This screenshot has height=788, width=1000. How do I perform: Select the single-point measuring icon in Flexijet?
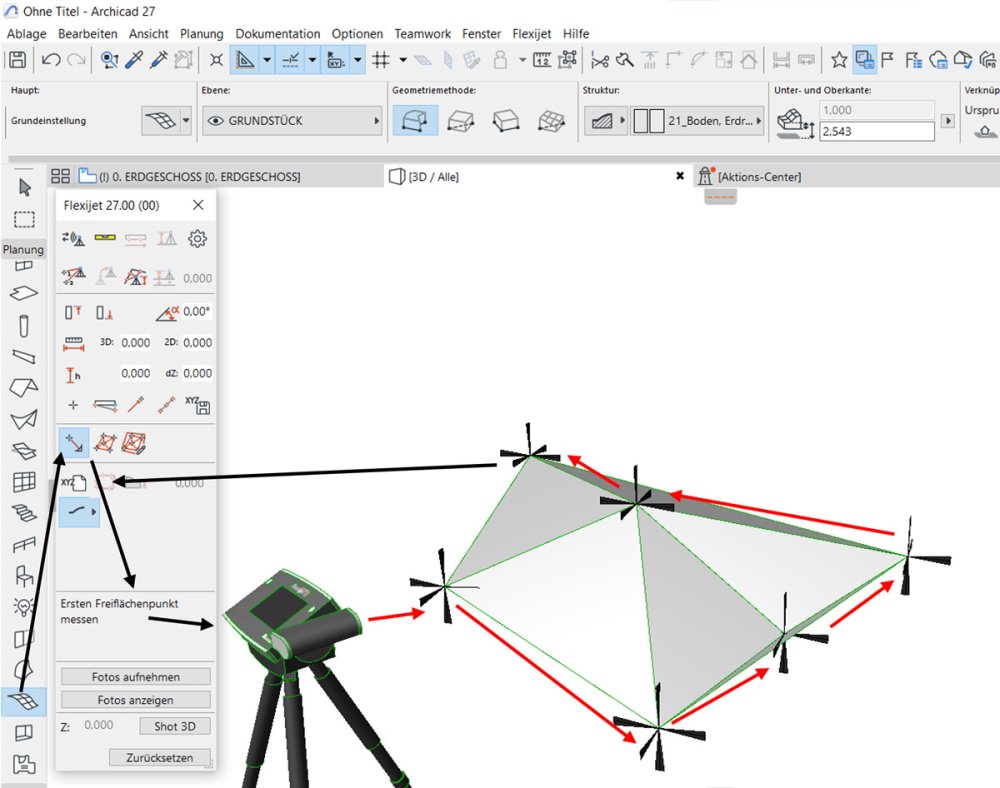click(x=74, y=443)
